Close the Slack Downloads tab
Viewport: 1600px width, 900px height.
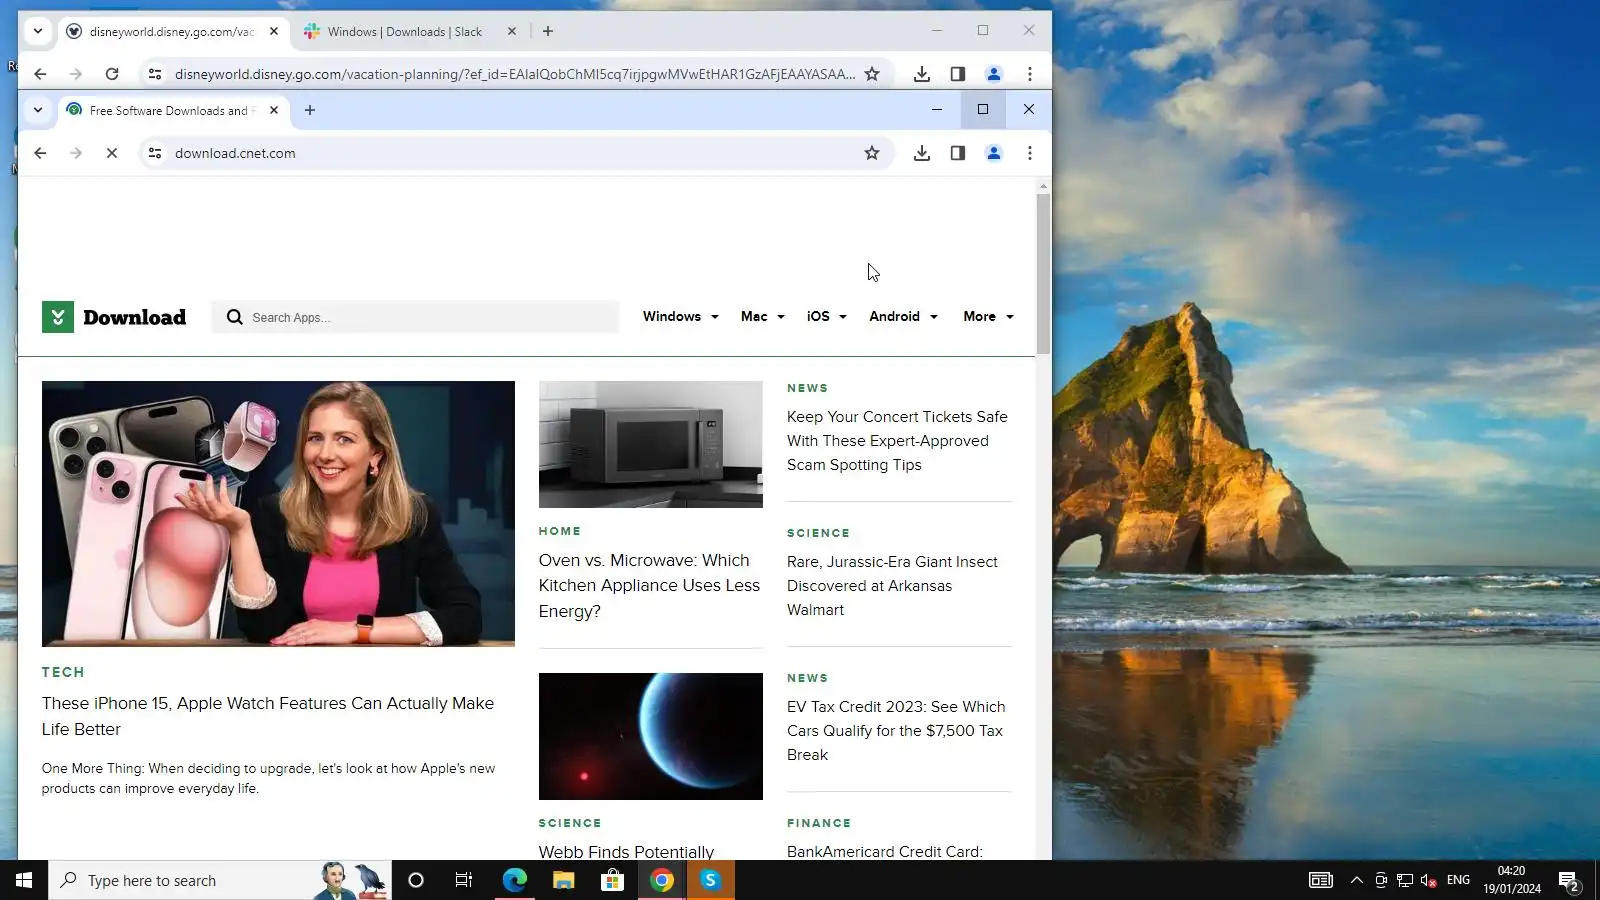tap(512, 31)
